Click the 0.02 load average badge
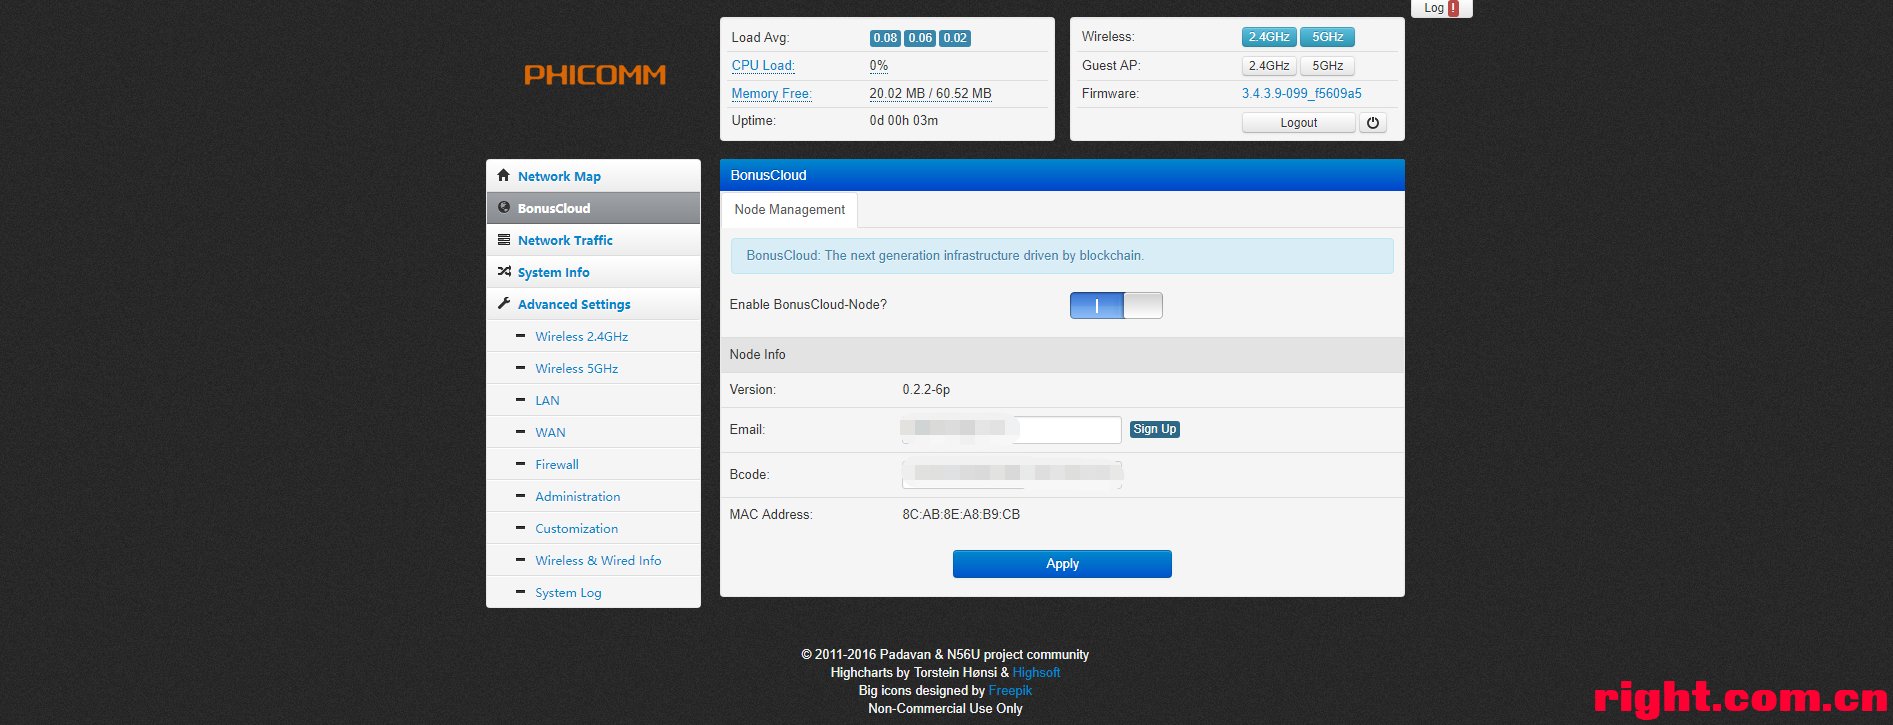 955,38
